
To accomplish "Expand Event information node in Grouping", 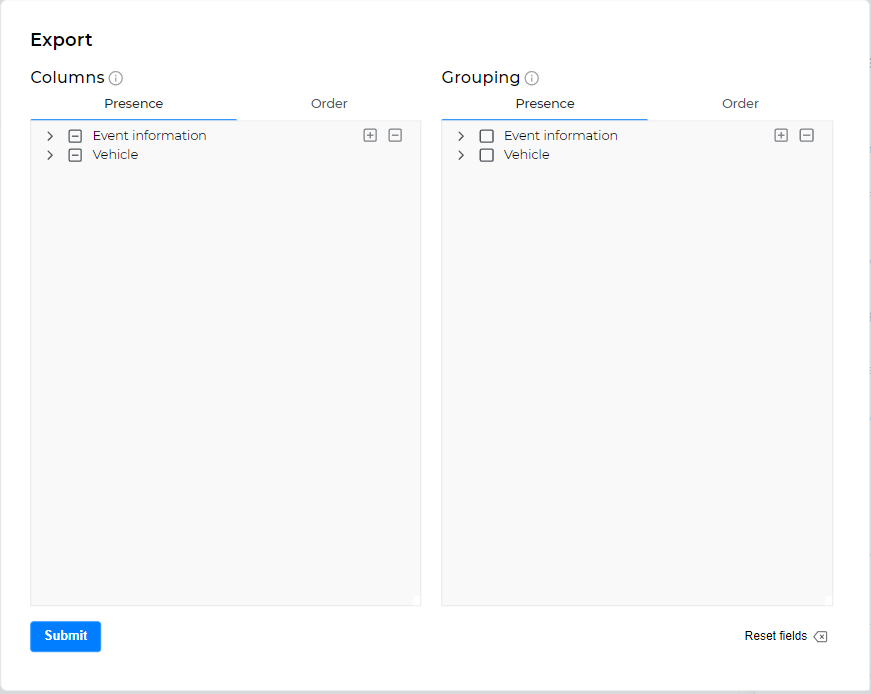I will (461, 136).
